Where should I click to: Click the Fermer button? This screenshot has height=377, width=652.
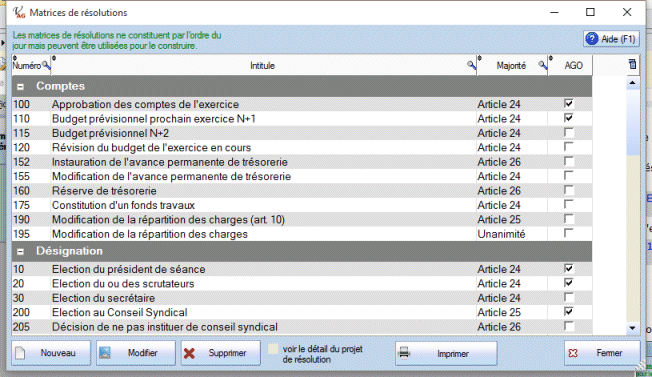(602, 353)
